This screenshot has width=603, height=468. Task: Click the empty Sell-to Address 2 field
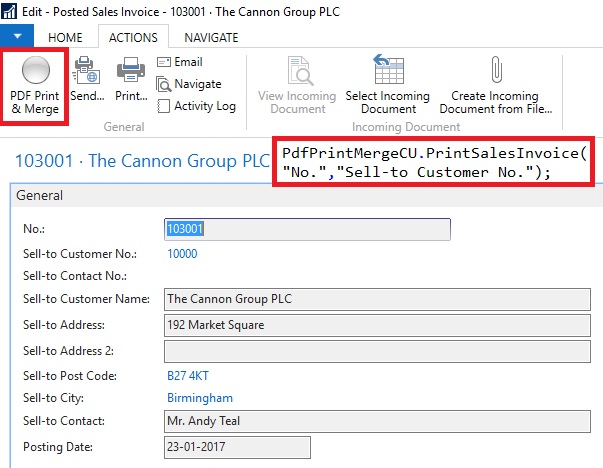pyautogui.click(x=377, y=351)
